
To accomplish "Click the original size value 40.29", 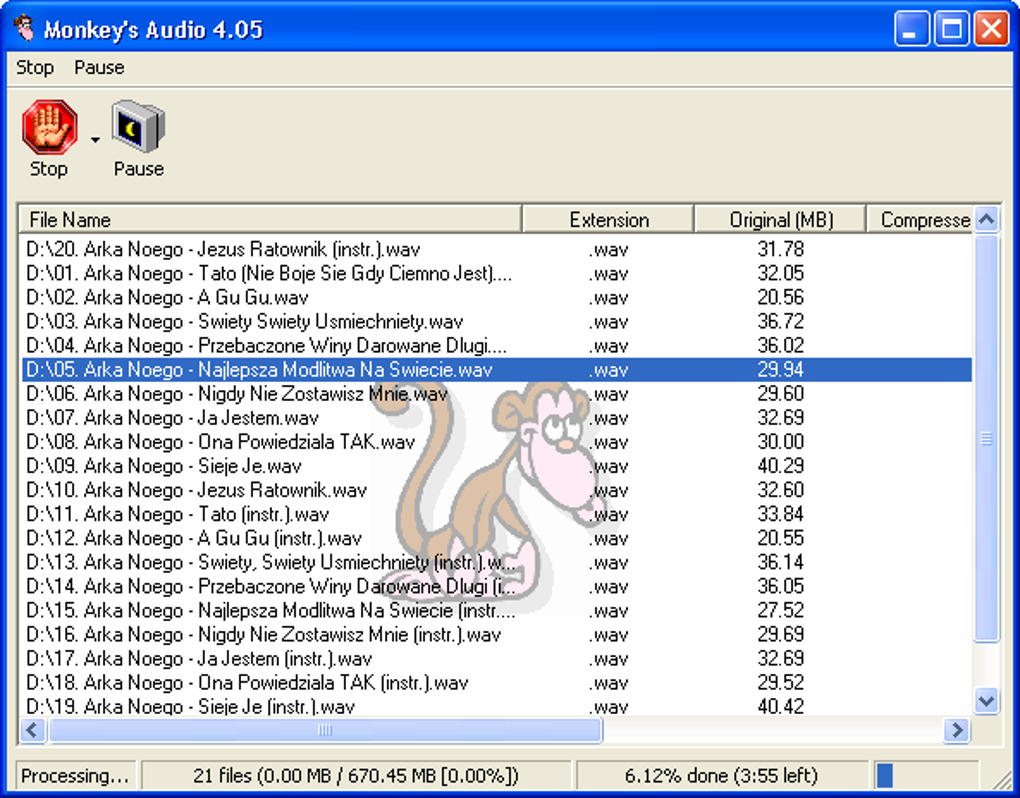I will 781,466.
